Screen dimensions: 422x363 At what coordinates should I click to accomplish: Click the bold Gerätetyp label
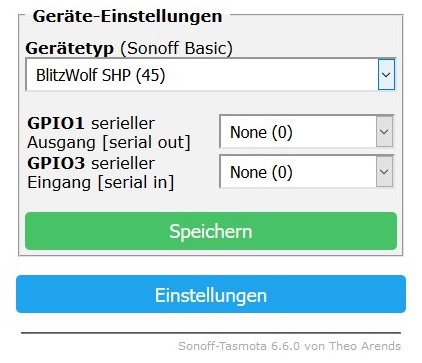coord(70,49)
